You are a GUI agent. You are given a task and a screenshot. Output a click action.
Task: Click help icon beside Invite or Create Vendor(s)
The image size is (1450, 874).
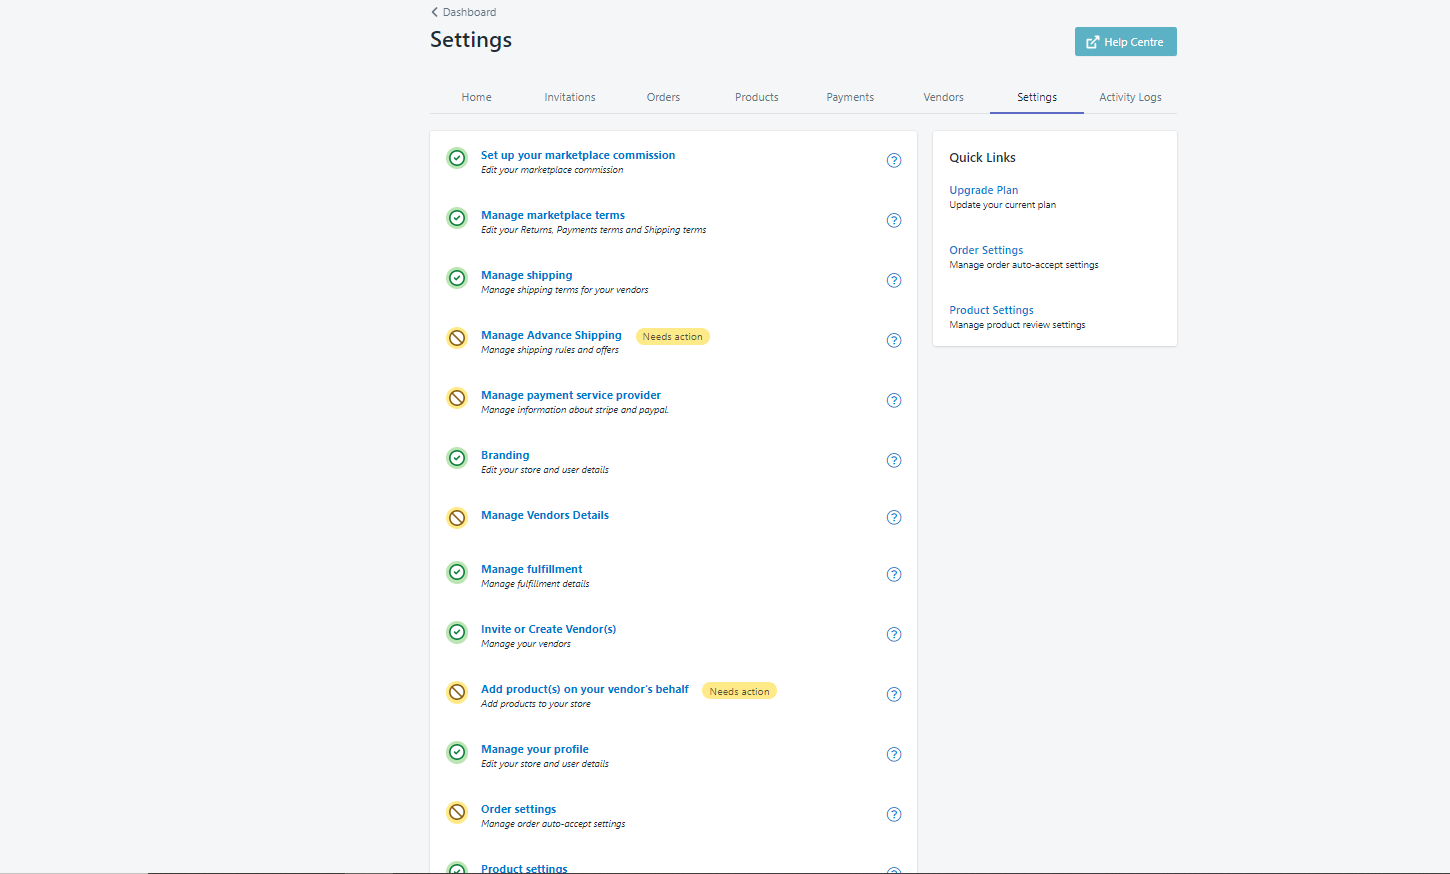click(894, 634)
